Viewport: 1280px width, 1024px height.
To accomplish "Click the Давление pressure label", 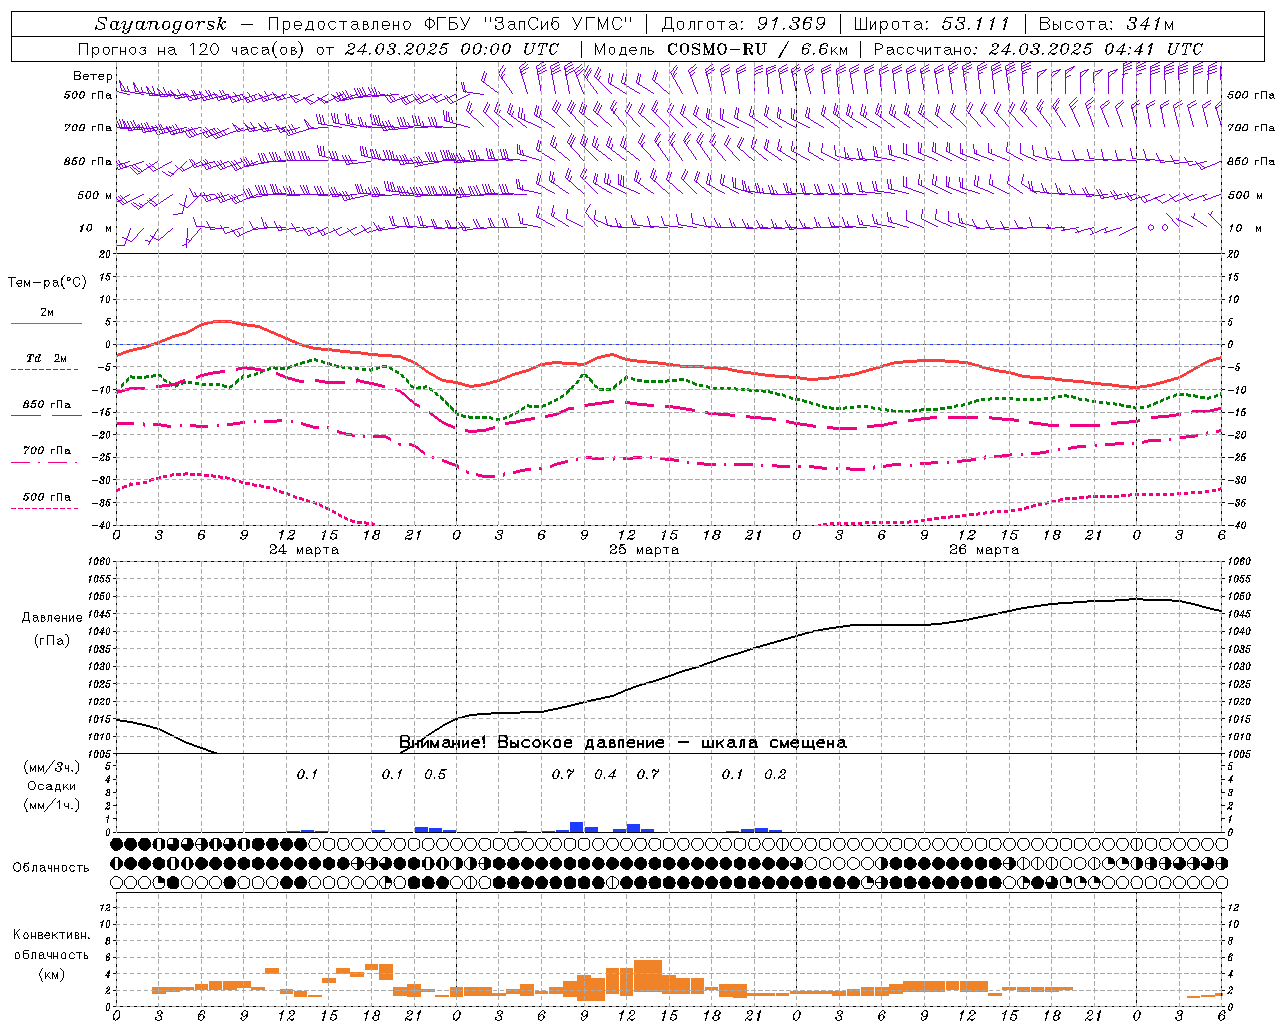I will click(x=52, y=618).
